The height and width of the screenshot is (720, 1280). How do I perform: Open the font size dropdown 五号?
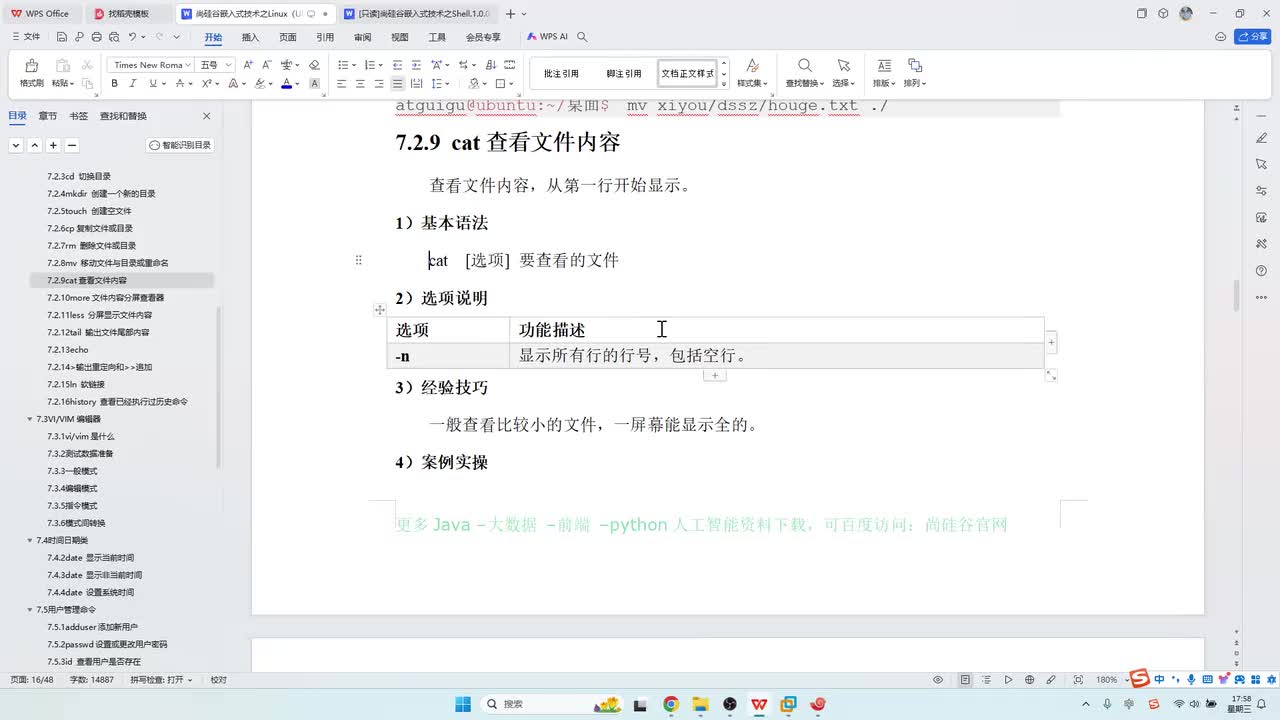pyautogui.click(x=229, y=65)
